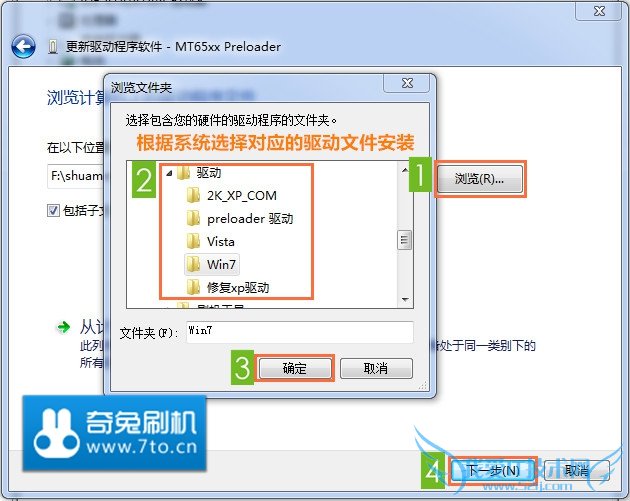The height and width of the screenshot is (501, 630).
Task: Confirm with the 确定 button
Action: (295, 368)
